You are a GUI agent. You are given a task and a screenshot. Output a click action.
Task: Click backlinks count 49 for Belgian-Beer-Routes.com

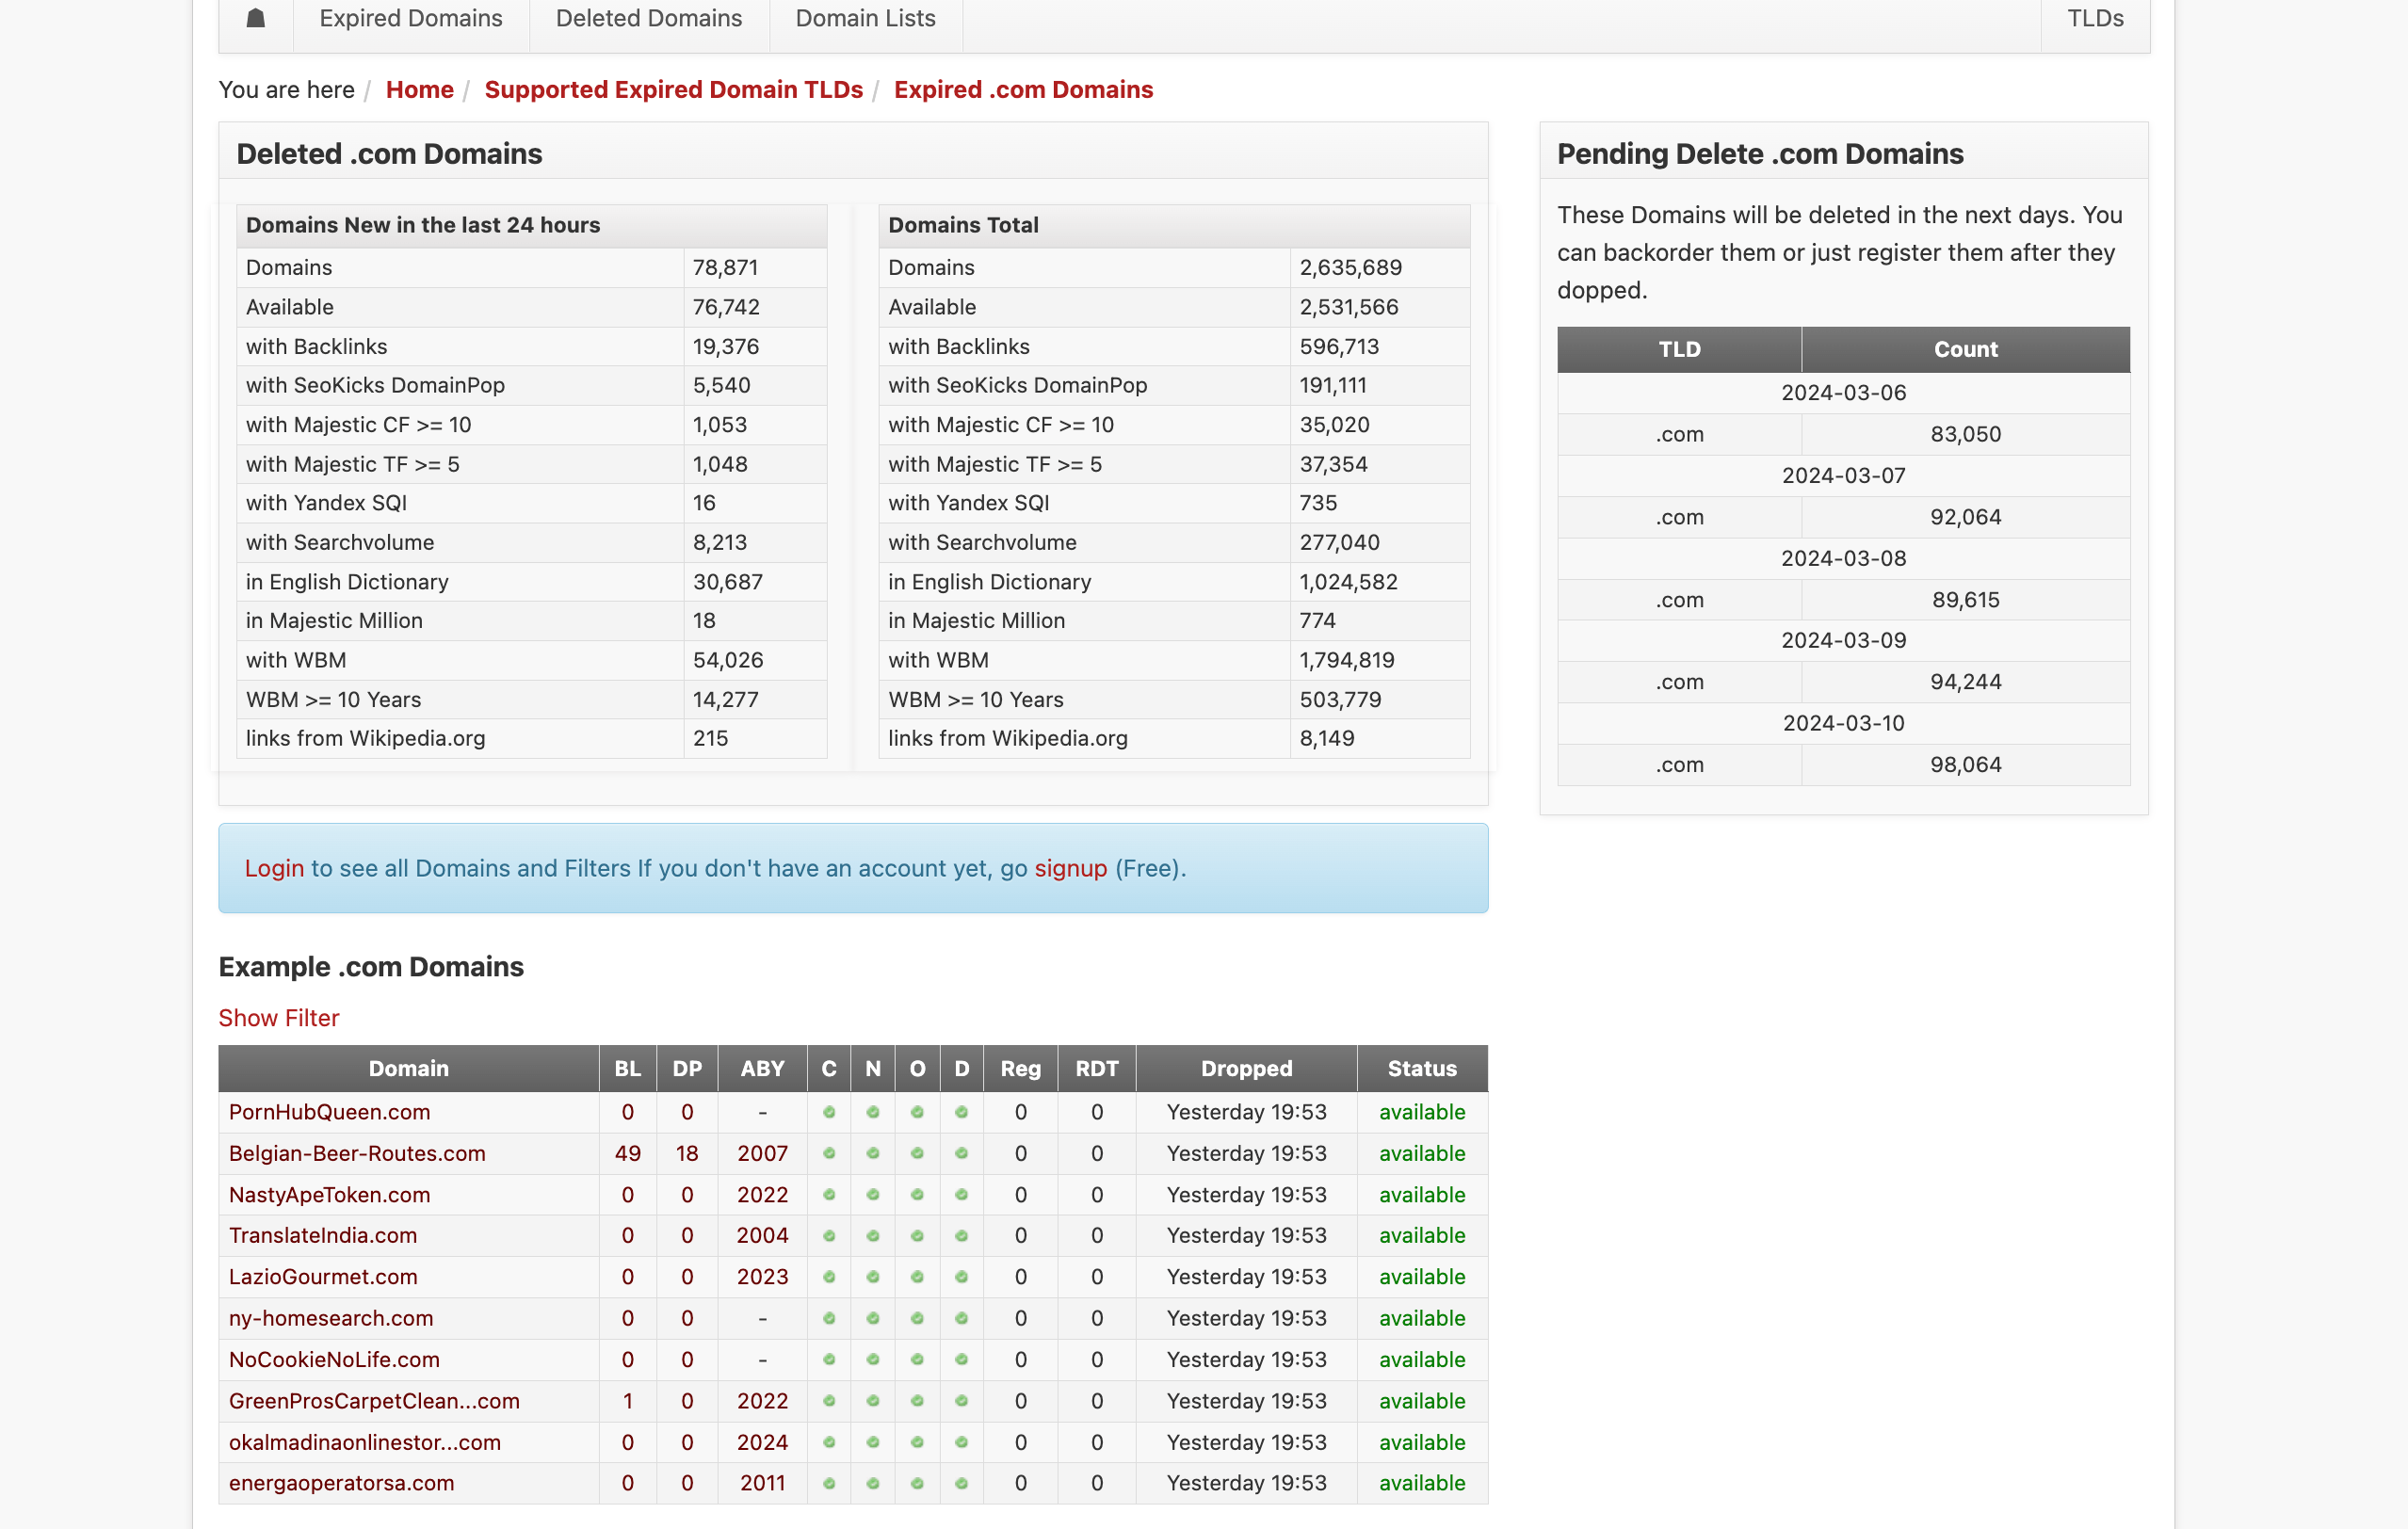(x=628, y=1153)
